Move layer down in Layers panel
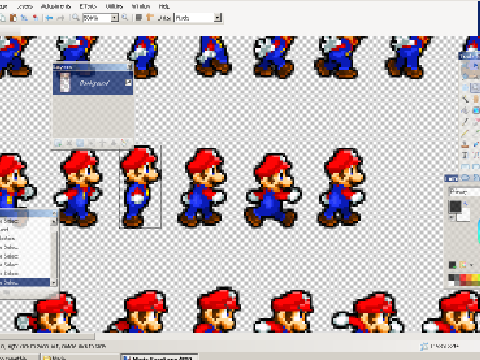Screen dimensions: 480x360 pos(113,143)
